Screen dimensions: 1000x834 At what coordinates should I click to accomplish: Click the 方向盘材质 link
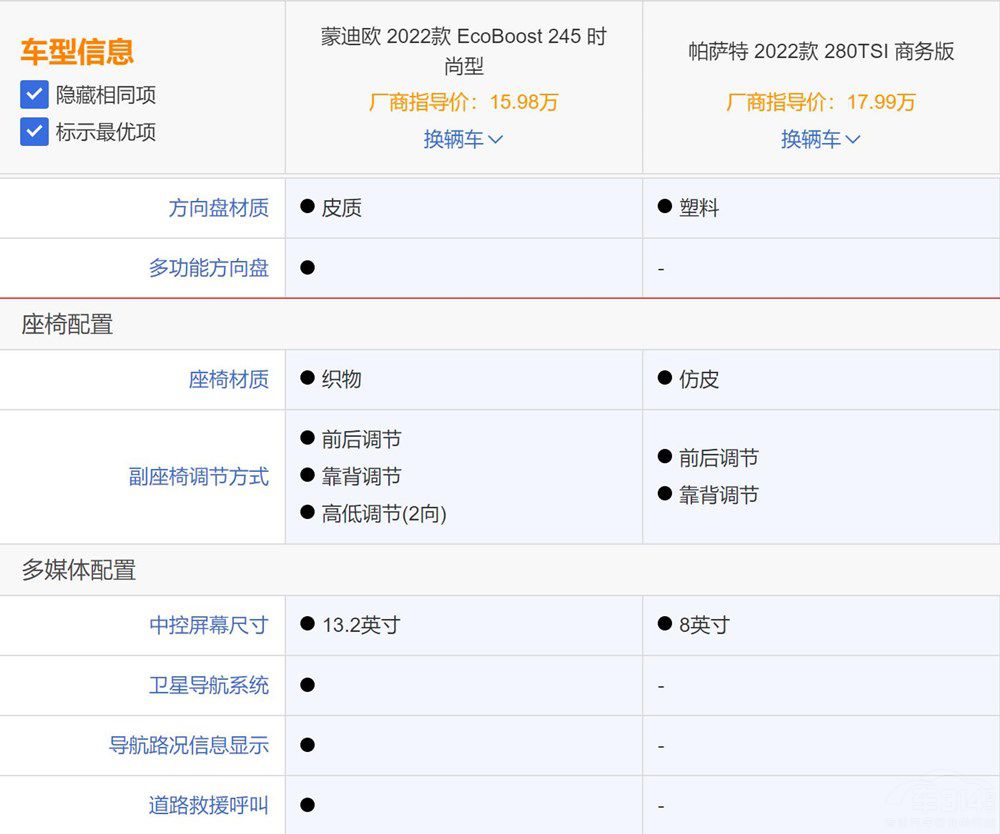(x=218, y=208)
